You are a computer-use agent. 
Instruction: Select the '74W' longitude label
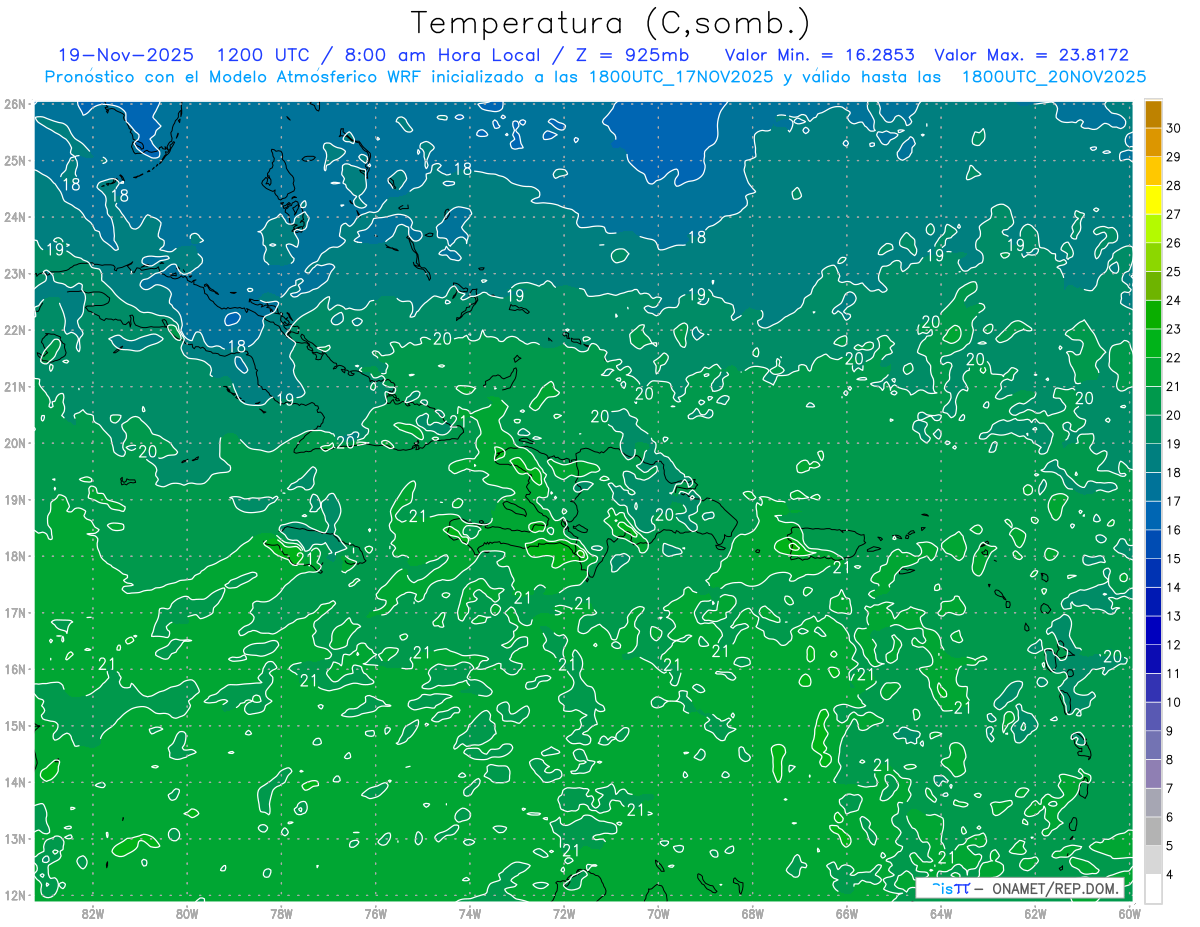(x=469, y=913)
